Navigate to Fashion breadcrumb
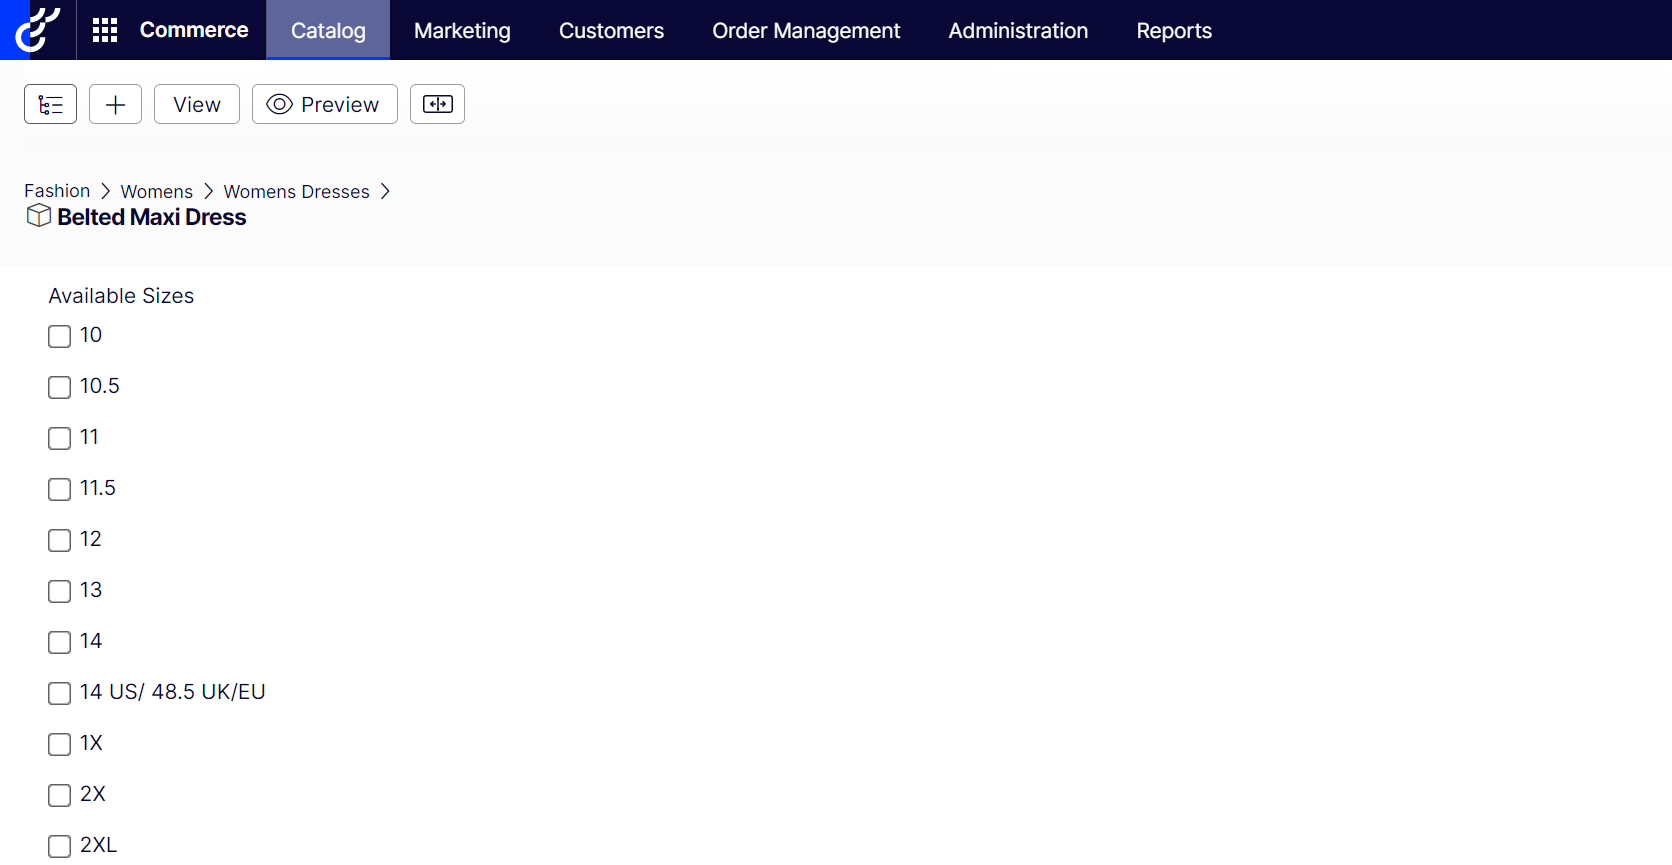The width and height of the screenshot is (1672, 865). click(x=57, y=191)
